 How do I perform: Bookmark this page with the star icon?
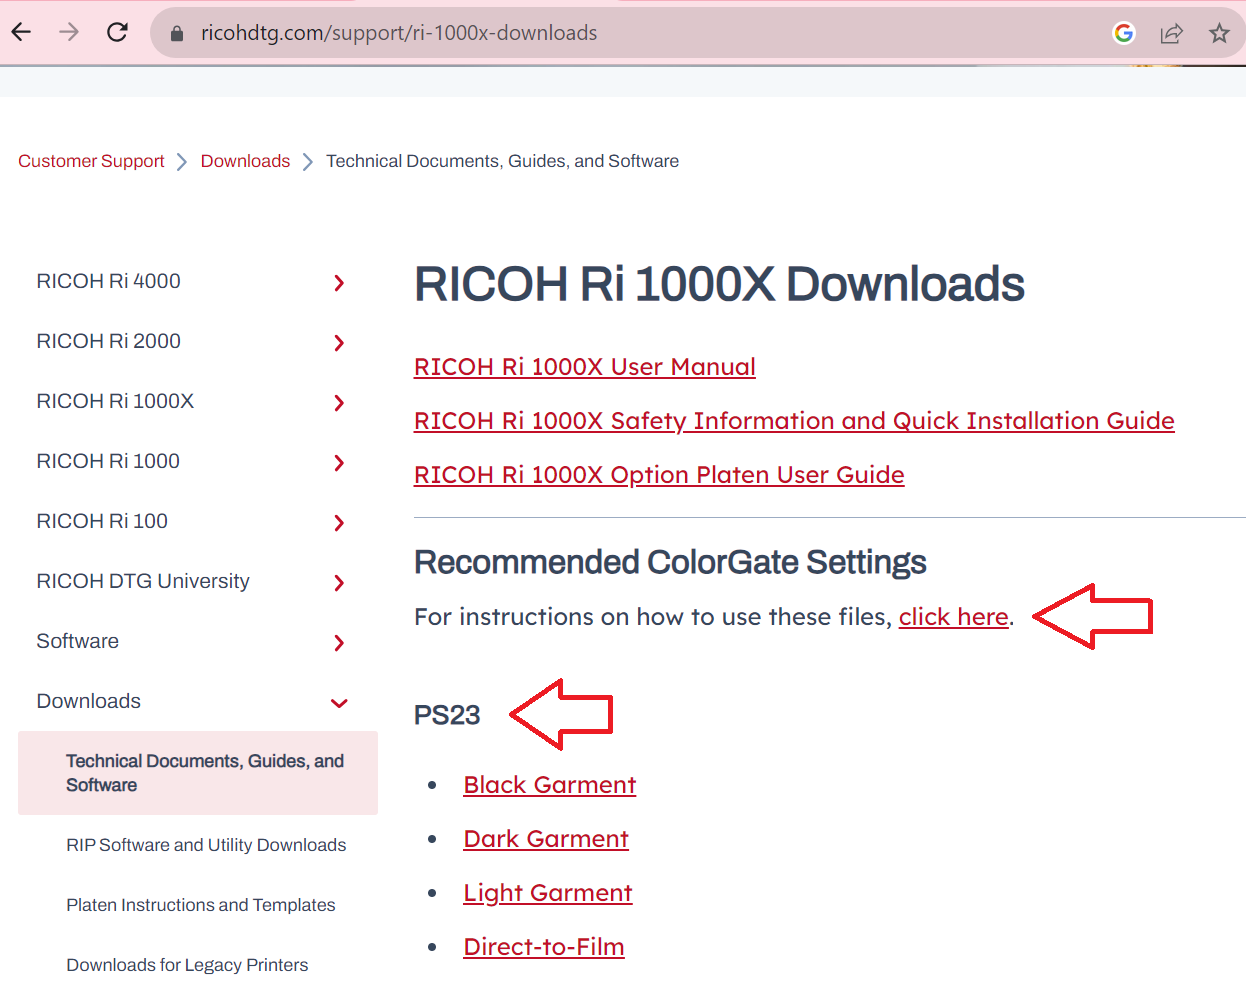click(x=1219, y=33)
